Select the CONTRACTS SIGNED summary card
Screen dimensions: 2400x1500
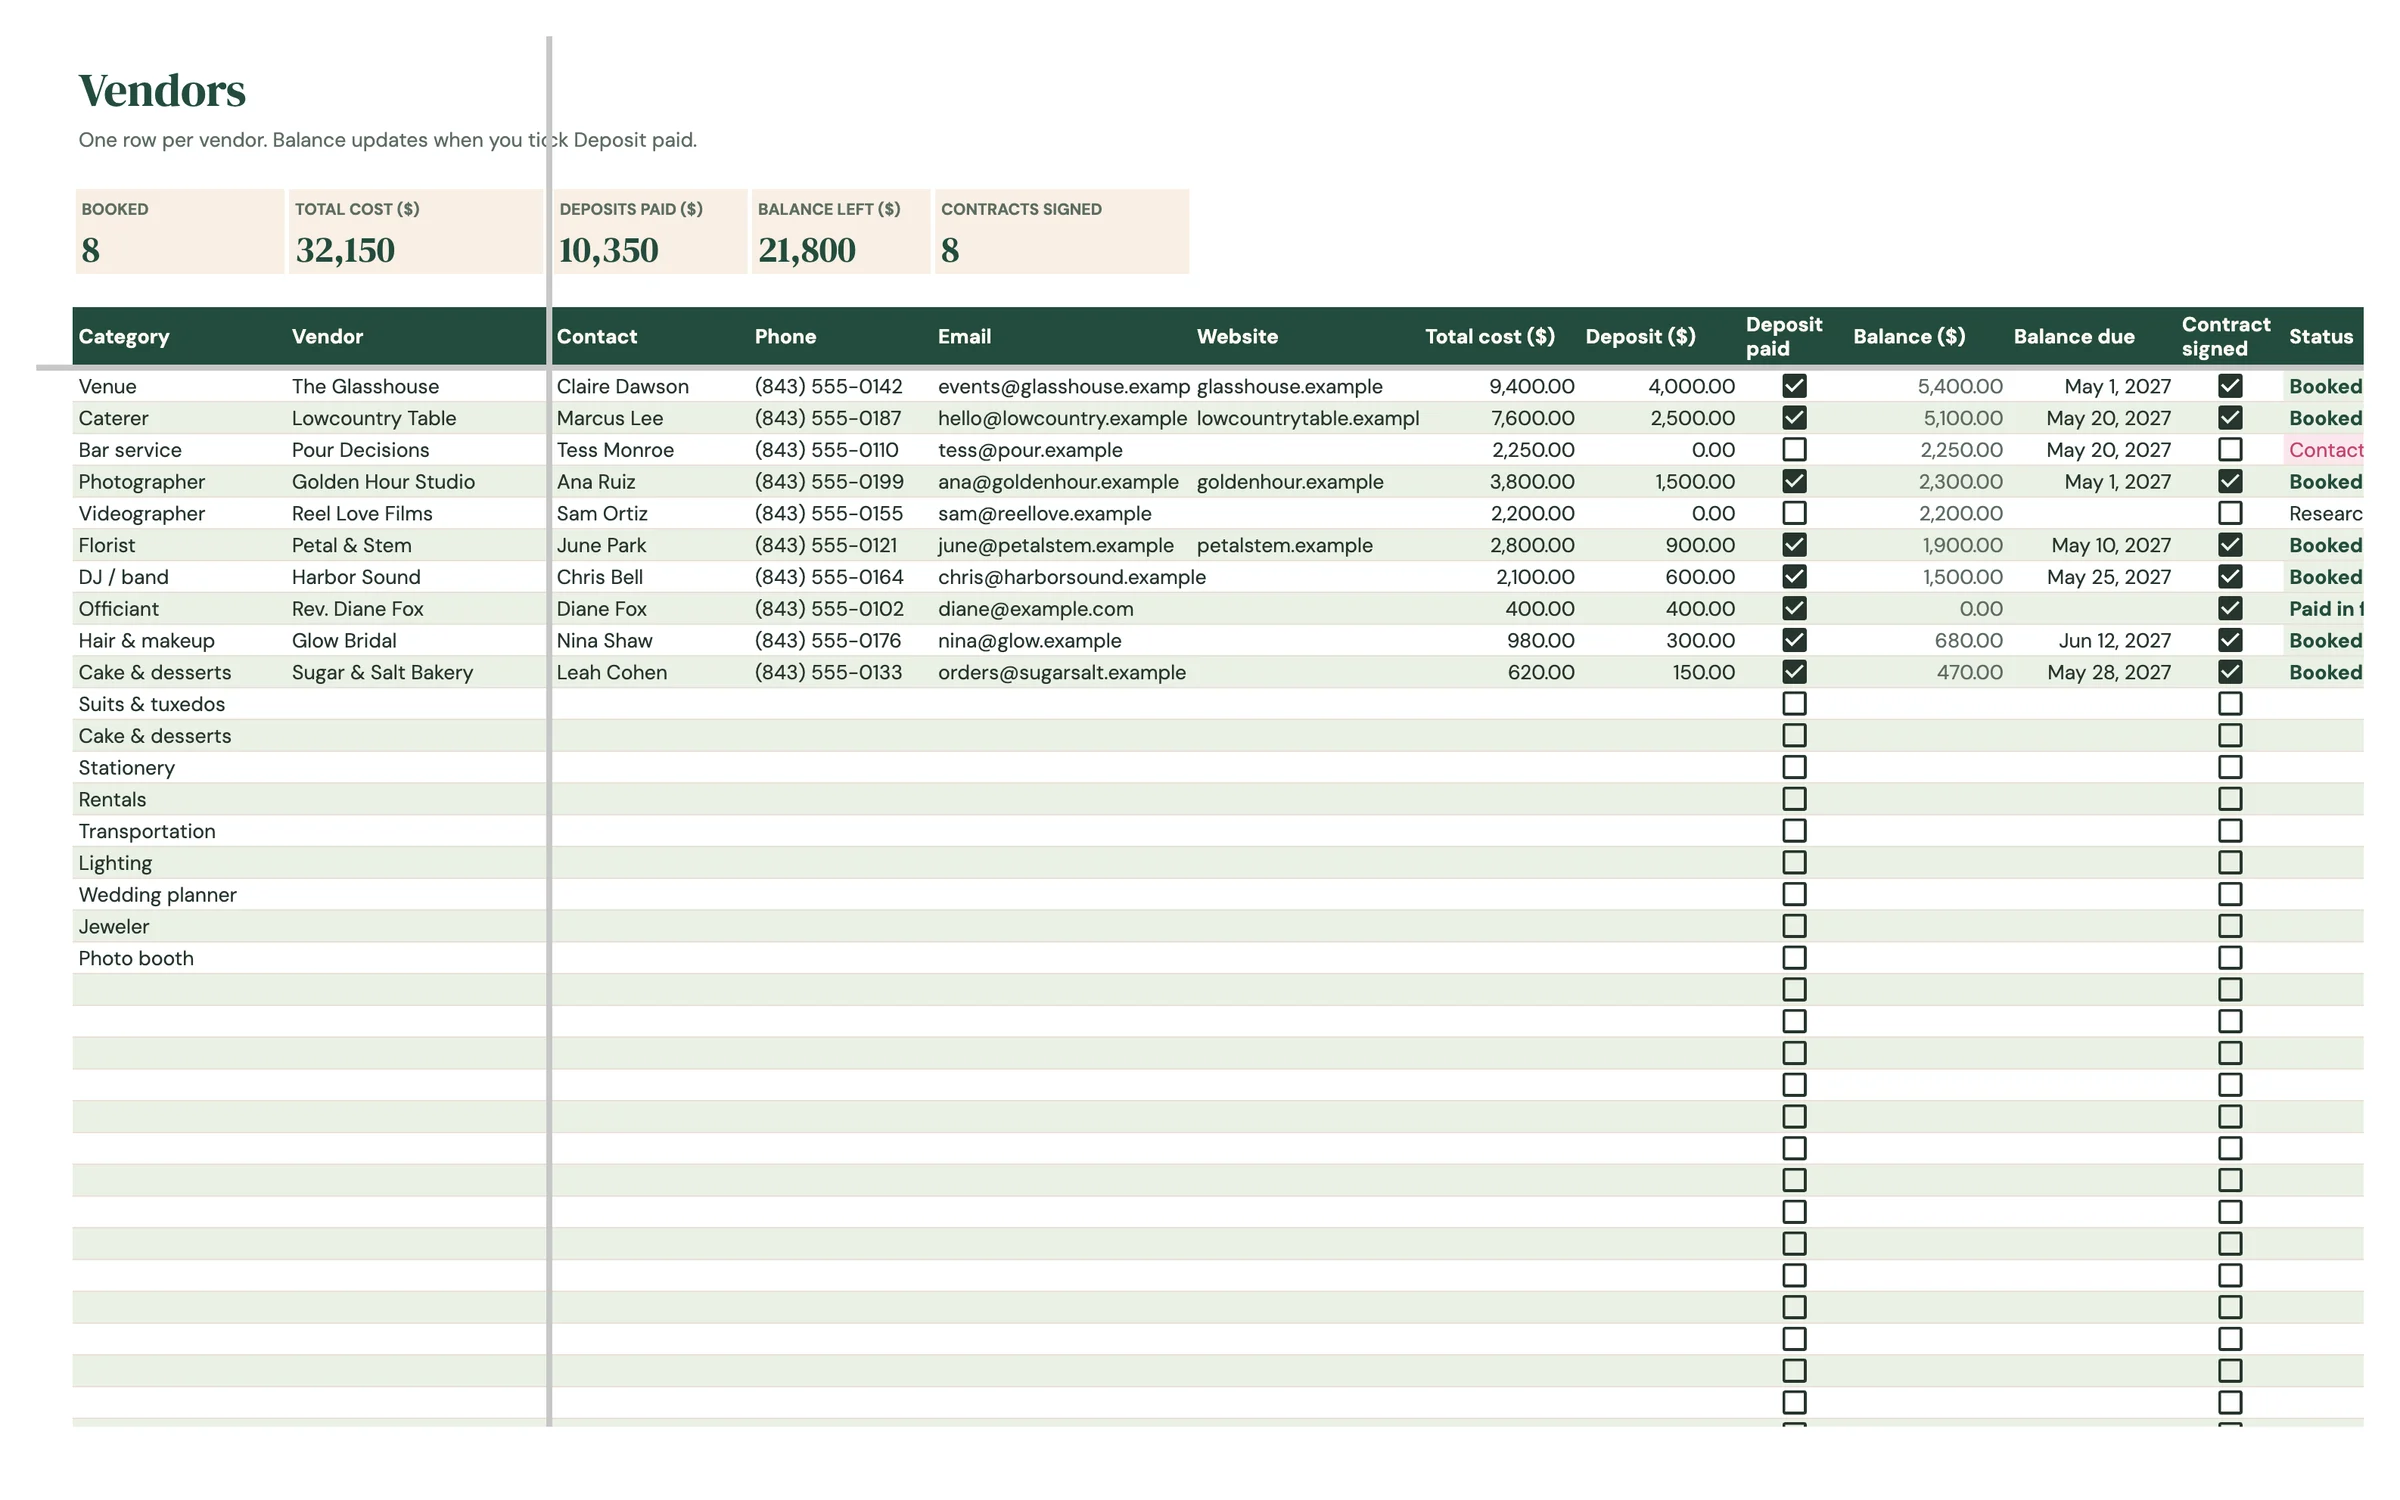pyautogui.click(x=1062, y=231)
